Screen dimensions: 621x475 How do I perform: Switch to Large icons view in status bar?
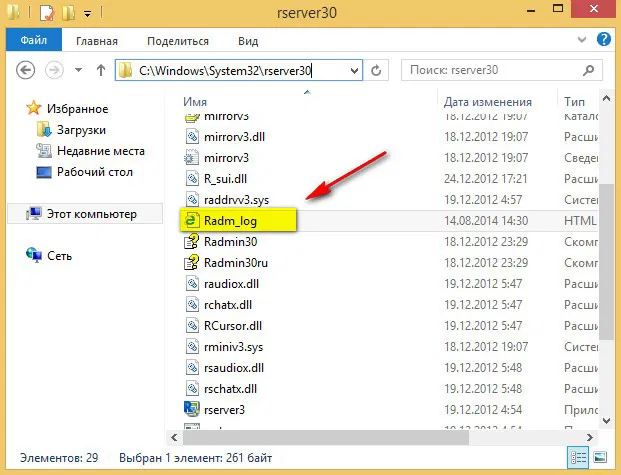tap(600, 458)
